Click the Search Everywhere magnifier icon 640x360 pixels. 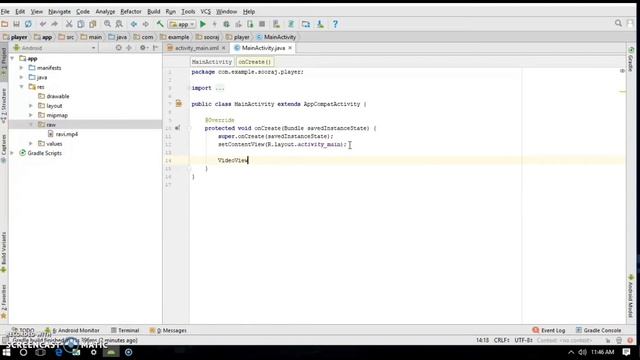click(618, 23)
